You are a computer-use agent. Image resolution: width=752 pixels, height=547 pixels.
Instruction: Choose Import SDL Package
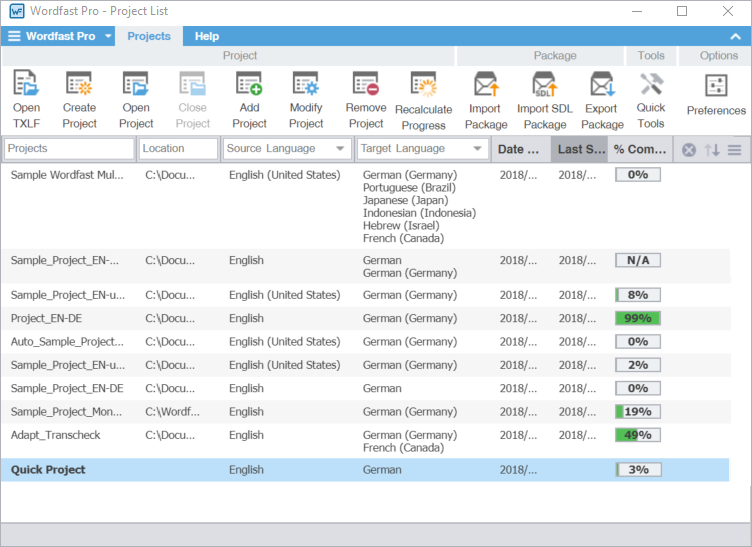544,84
